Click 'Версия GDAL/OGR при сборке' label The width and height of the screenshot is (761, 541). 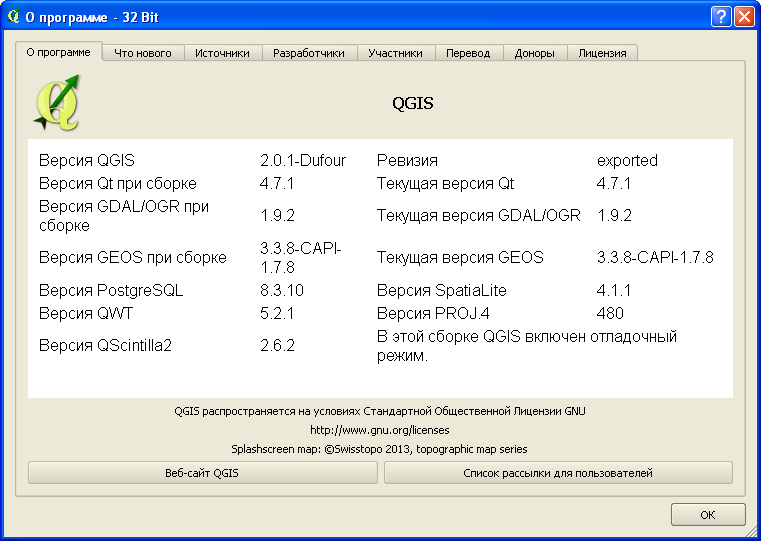pos(124,215)
